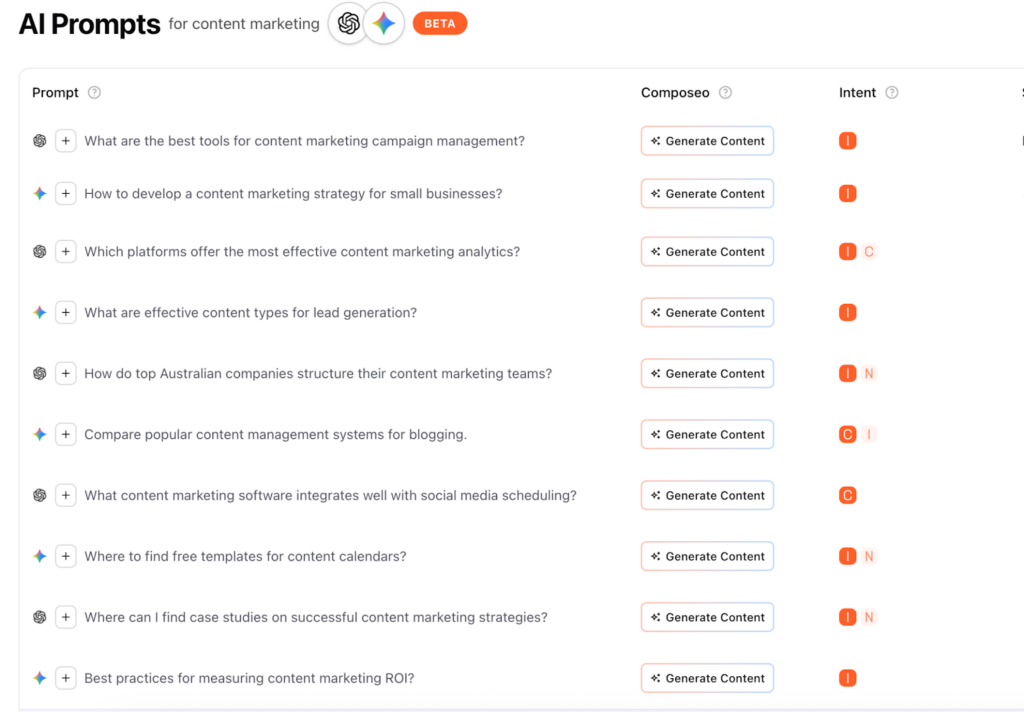Viewport: 1024px width, 712px height.
Task: Click Gemini icon beside content calendars templates prompt
Action: point(40,556)
